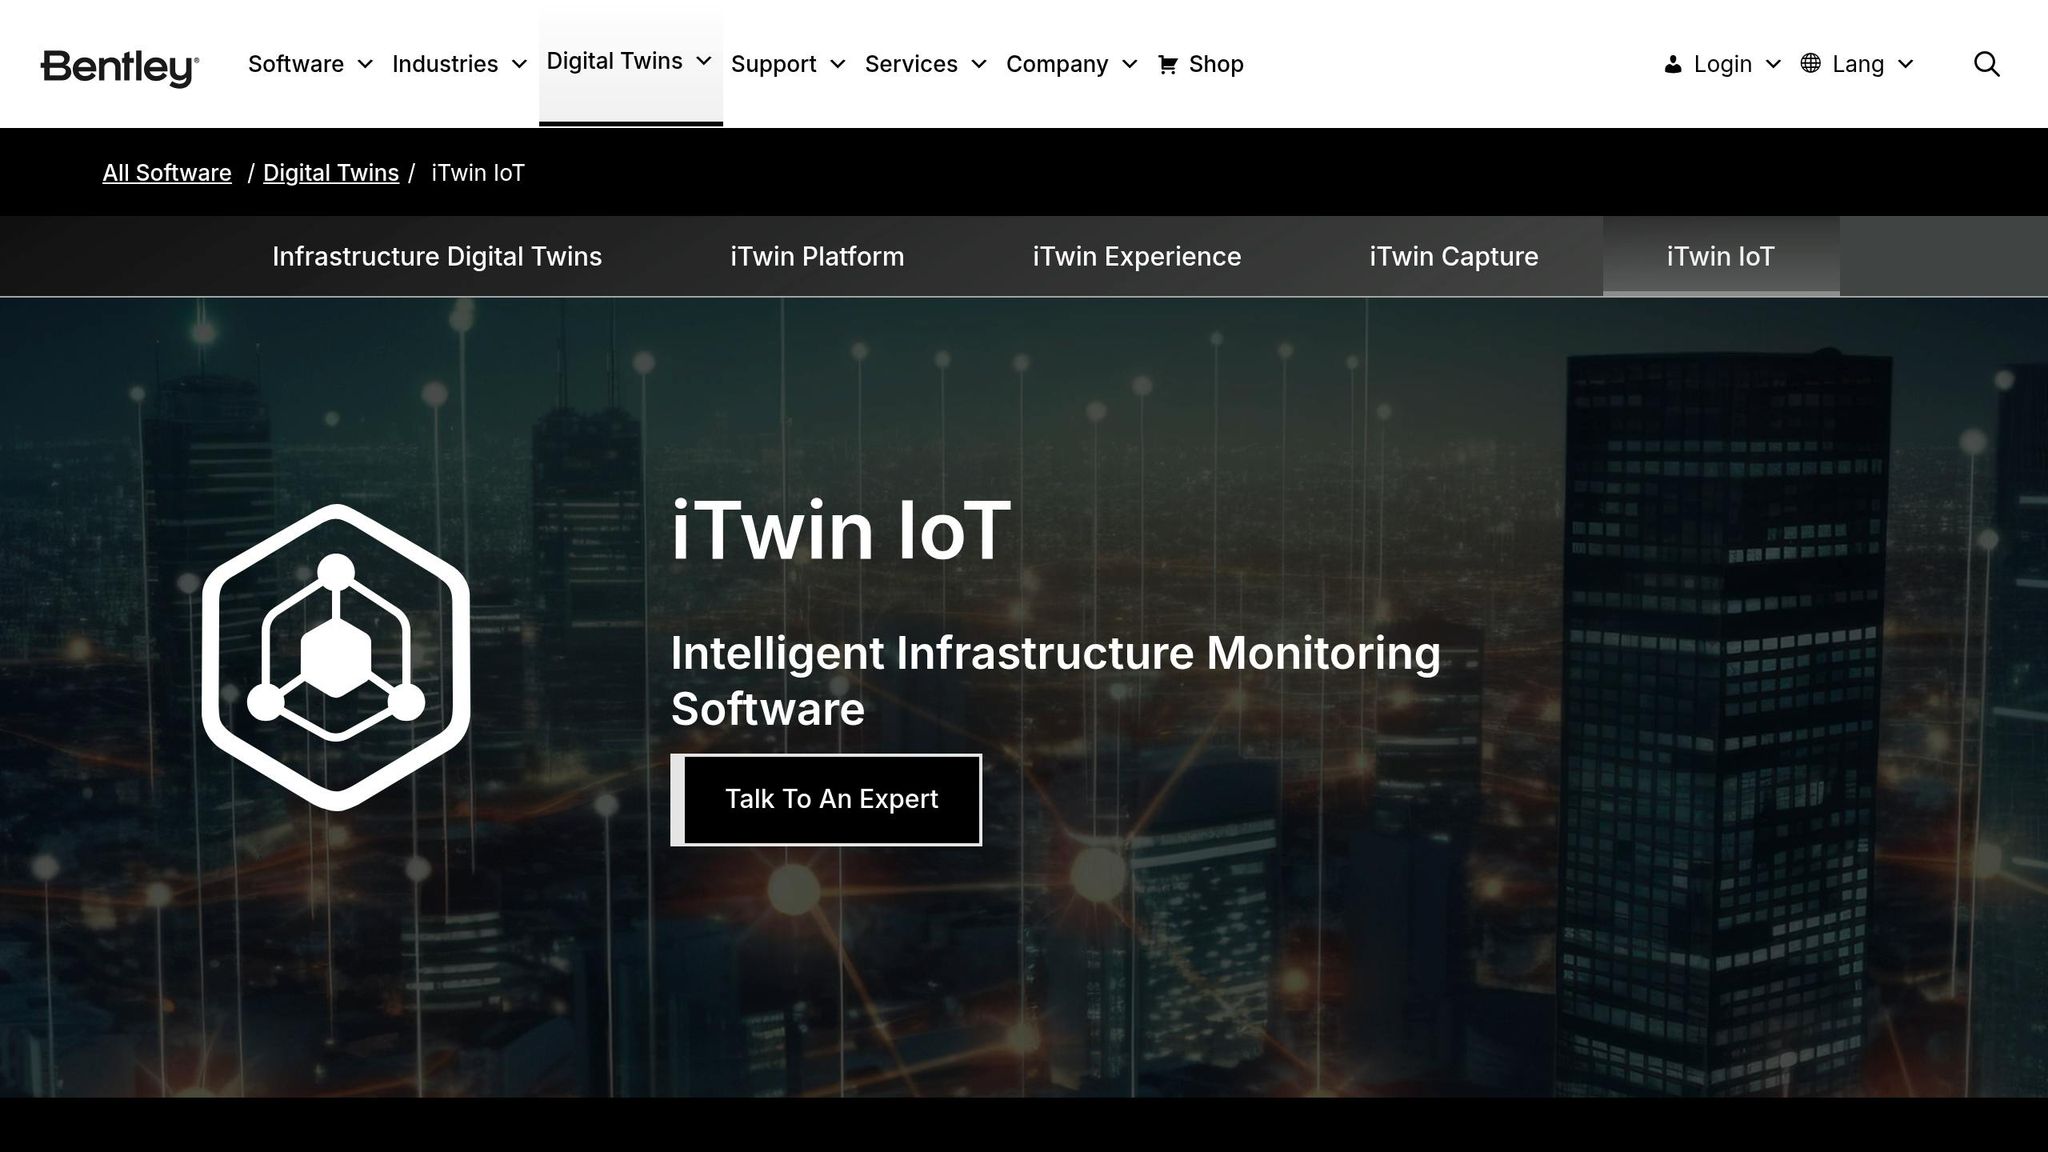This screenshot has height=1152, width=2048.
Task: Click the Talk To An Expert button
Action: click(829, 799)
